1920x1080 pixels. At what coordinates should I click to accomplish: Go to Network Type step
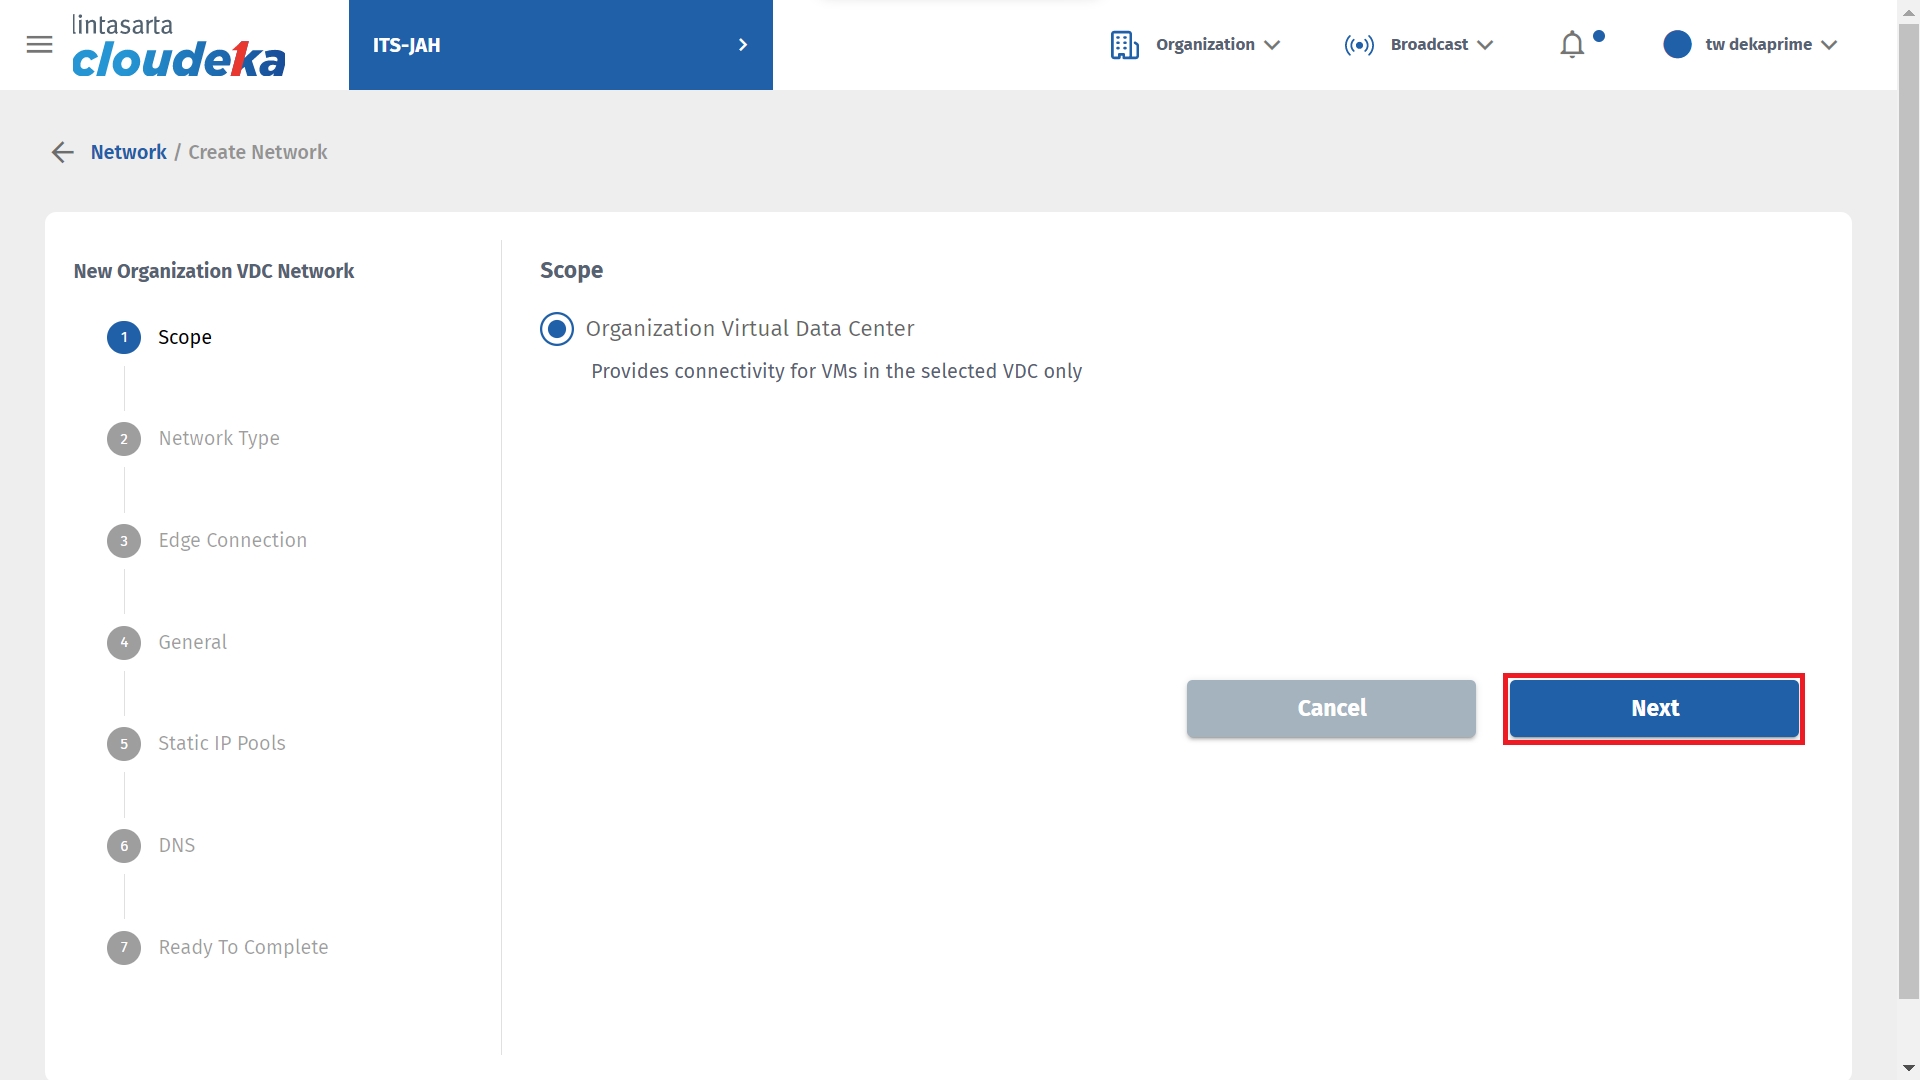[x=219, y=439]
